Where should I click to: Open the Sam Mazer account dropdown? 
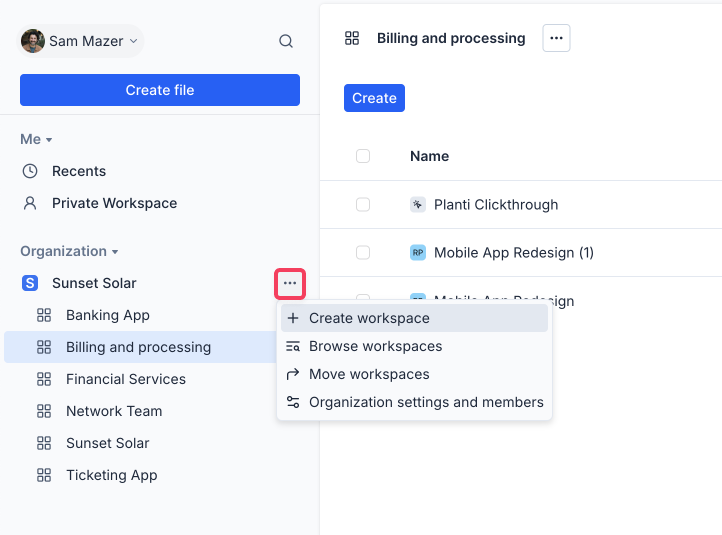click(x=82, y=41)
